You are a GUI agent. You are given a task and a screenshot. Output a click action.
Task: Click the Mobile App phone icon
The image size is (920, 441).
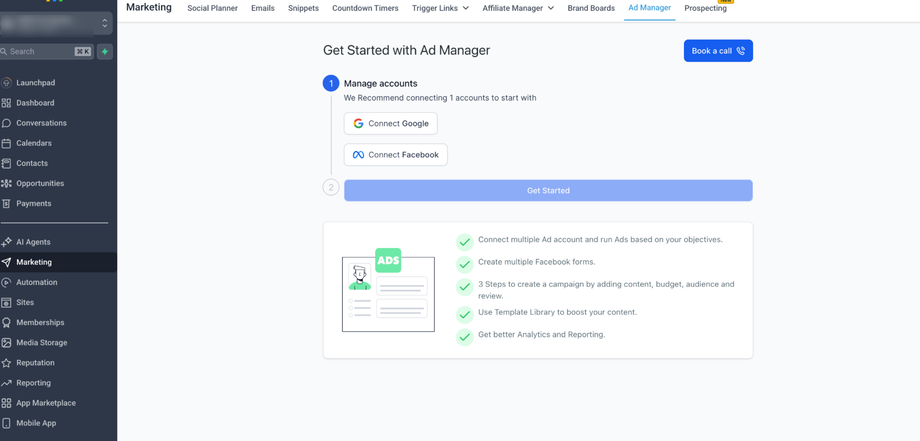6,423
